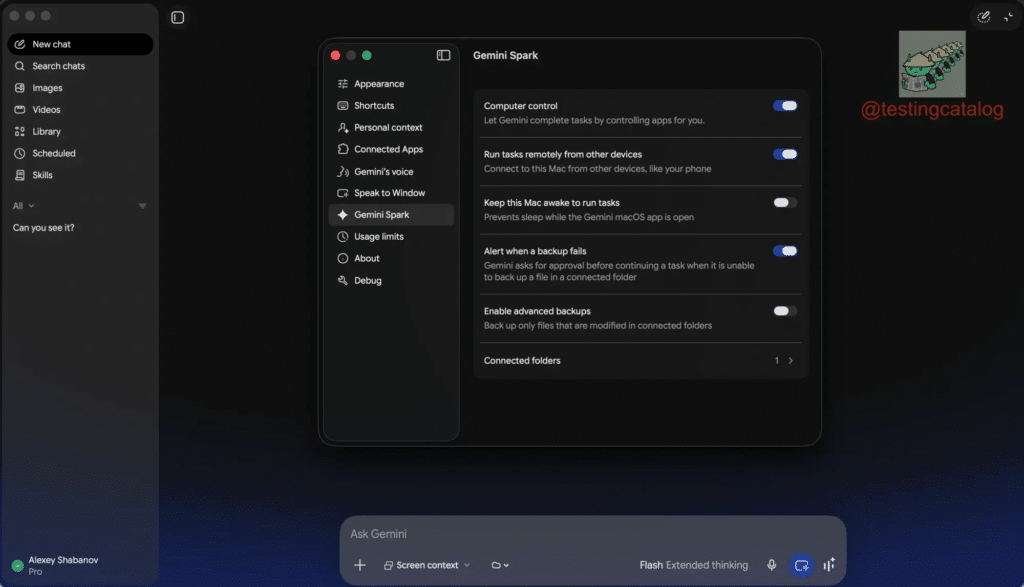Click the screen share highlighted icon
This screenshot has height=587, width=1024.
(x=801, y=565)
